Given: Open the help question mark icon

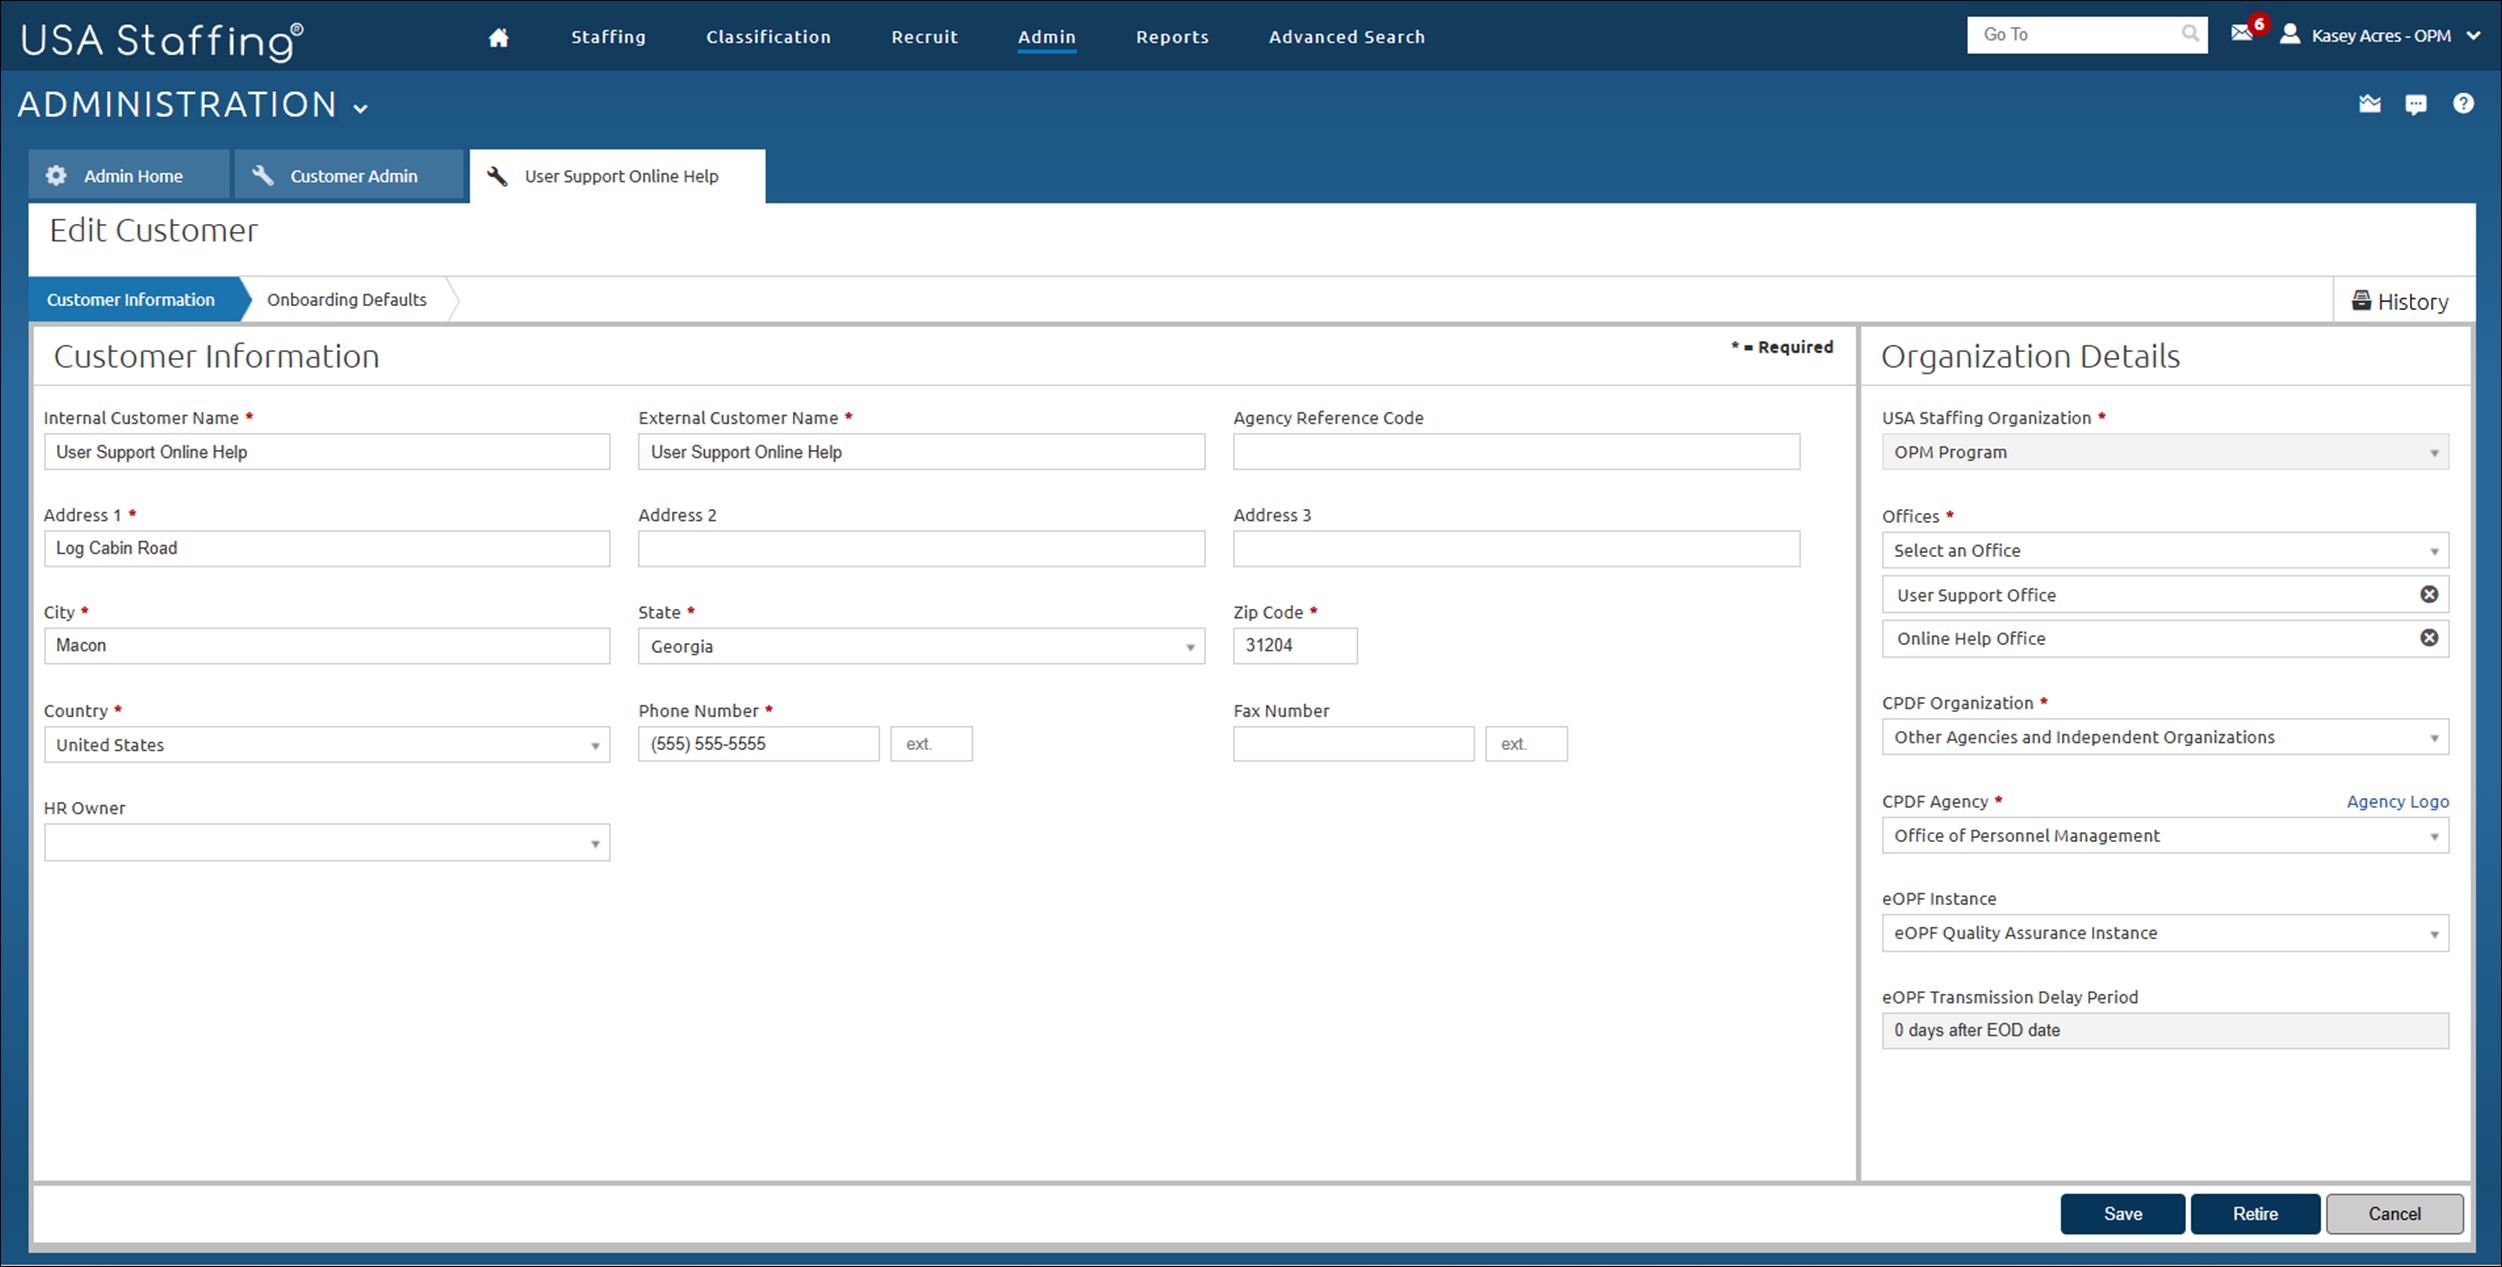Looking at the screenshot, I should (2463, 103).
